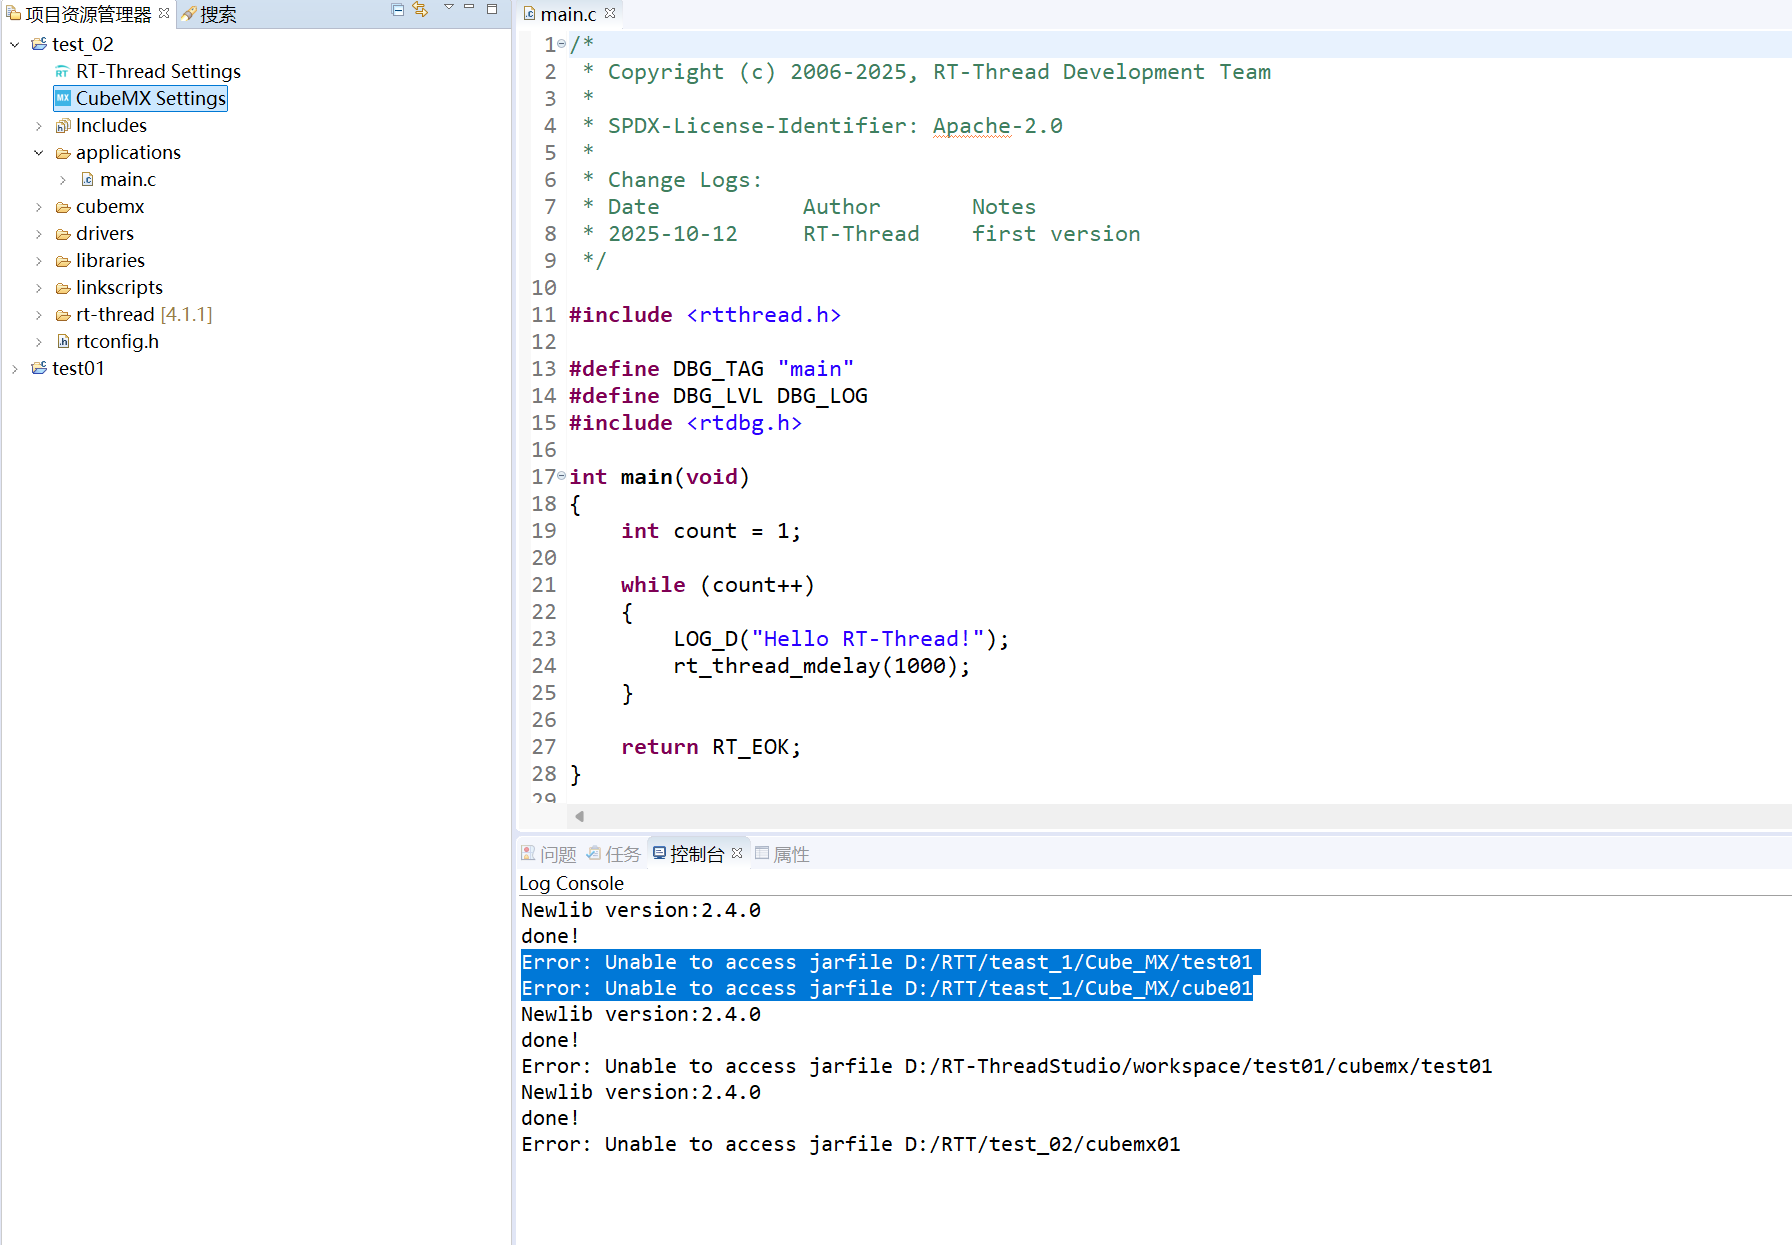Click the rt_thread_mdelay(1000) code line
Screen dimensions: 1792x1245
pyautogui.click(x=822, y=666)
